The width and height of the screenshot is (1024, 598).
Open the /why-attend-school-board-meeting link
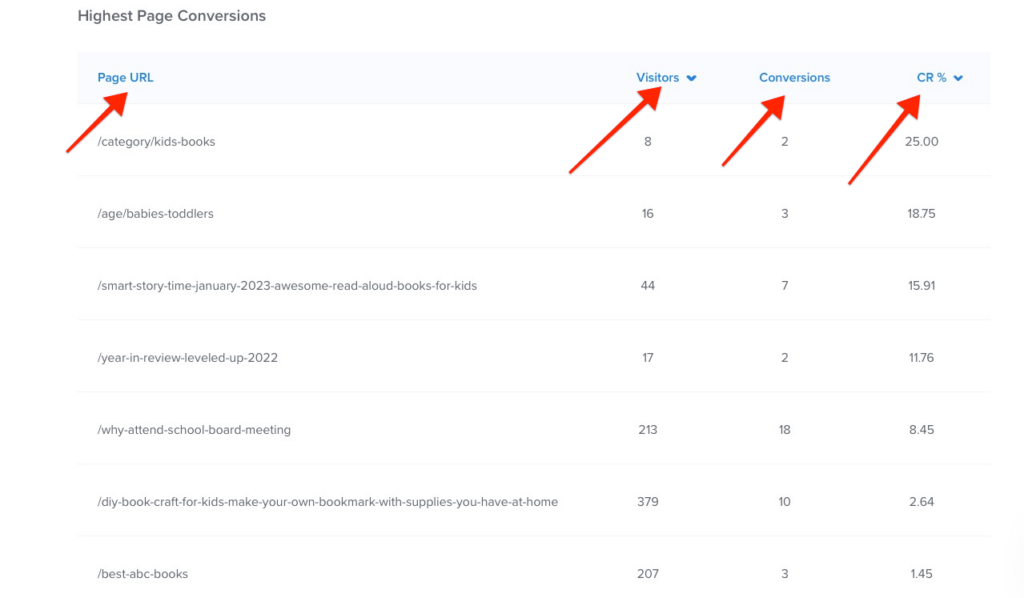pos(193,429)
